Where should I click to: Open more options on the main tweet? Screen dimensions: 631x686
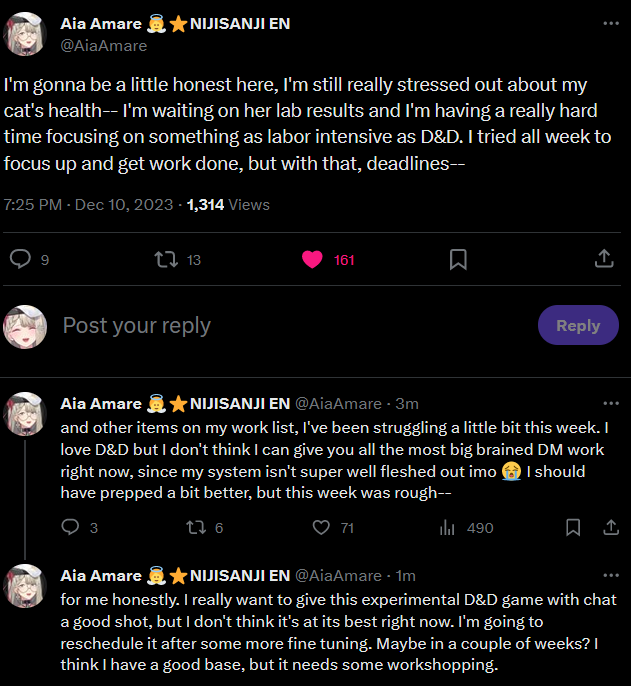point(610,23)
